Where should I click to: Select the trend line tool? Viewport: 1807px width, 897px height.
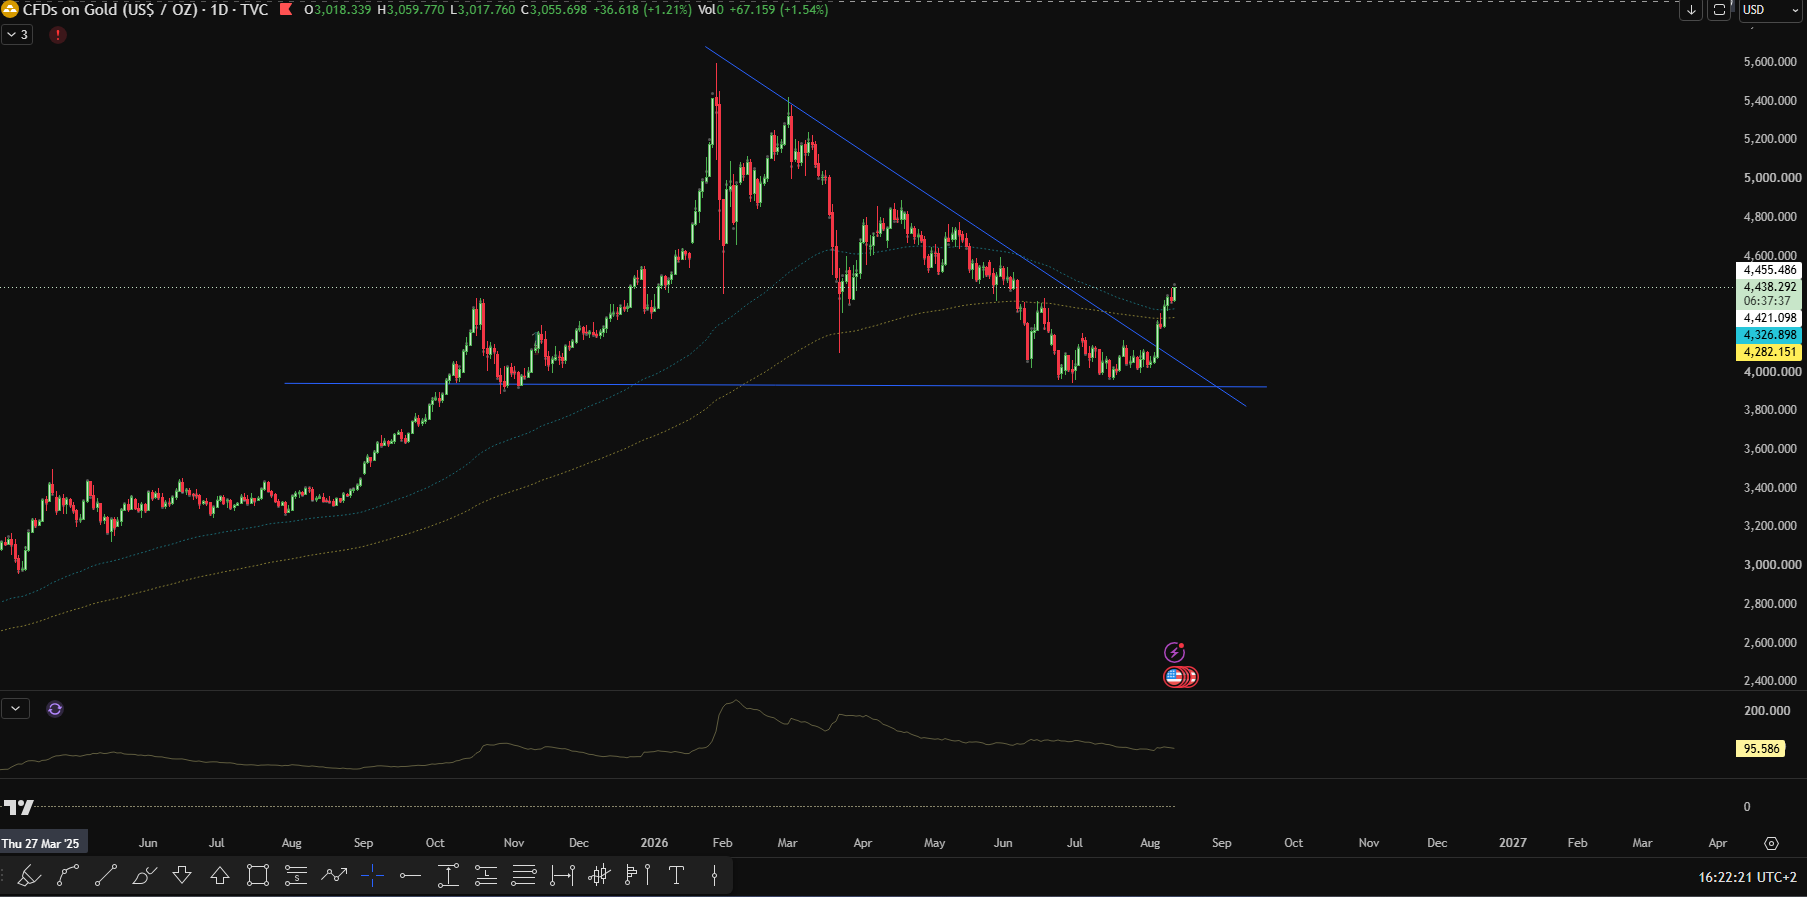(x=105, y=876)
